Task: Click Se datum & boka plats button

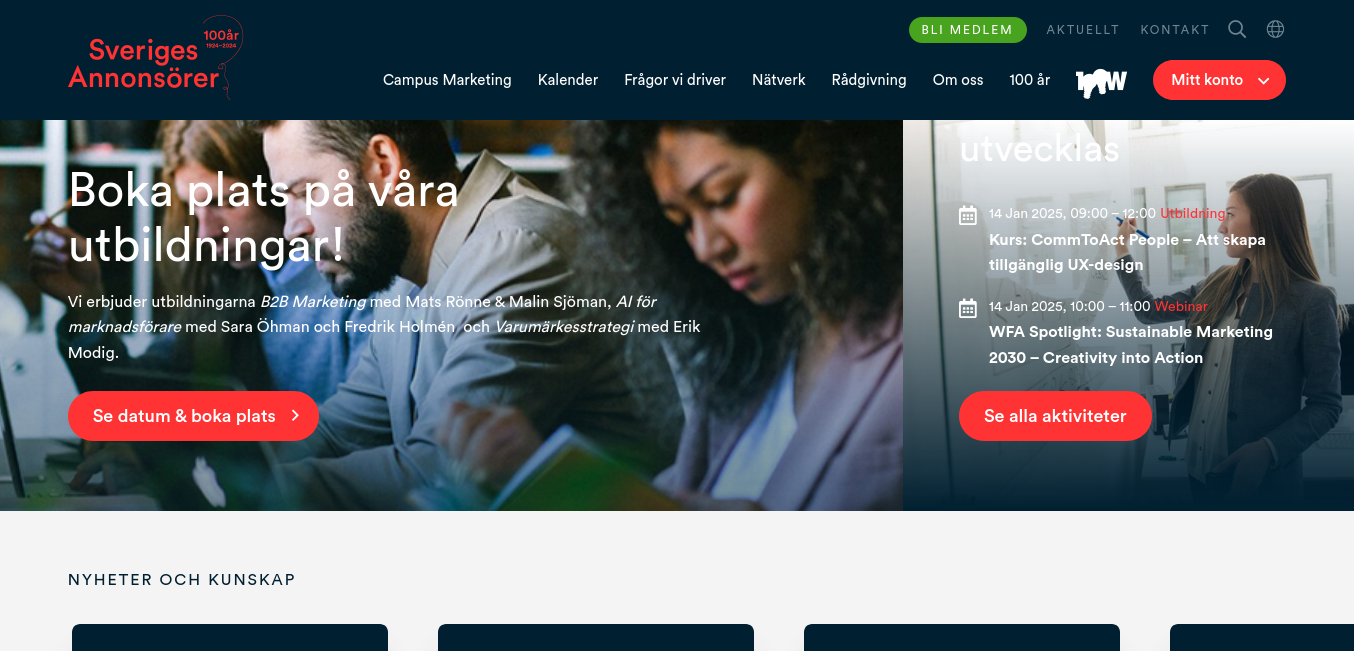Action: pyautogui.click(x=193, y=416)
